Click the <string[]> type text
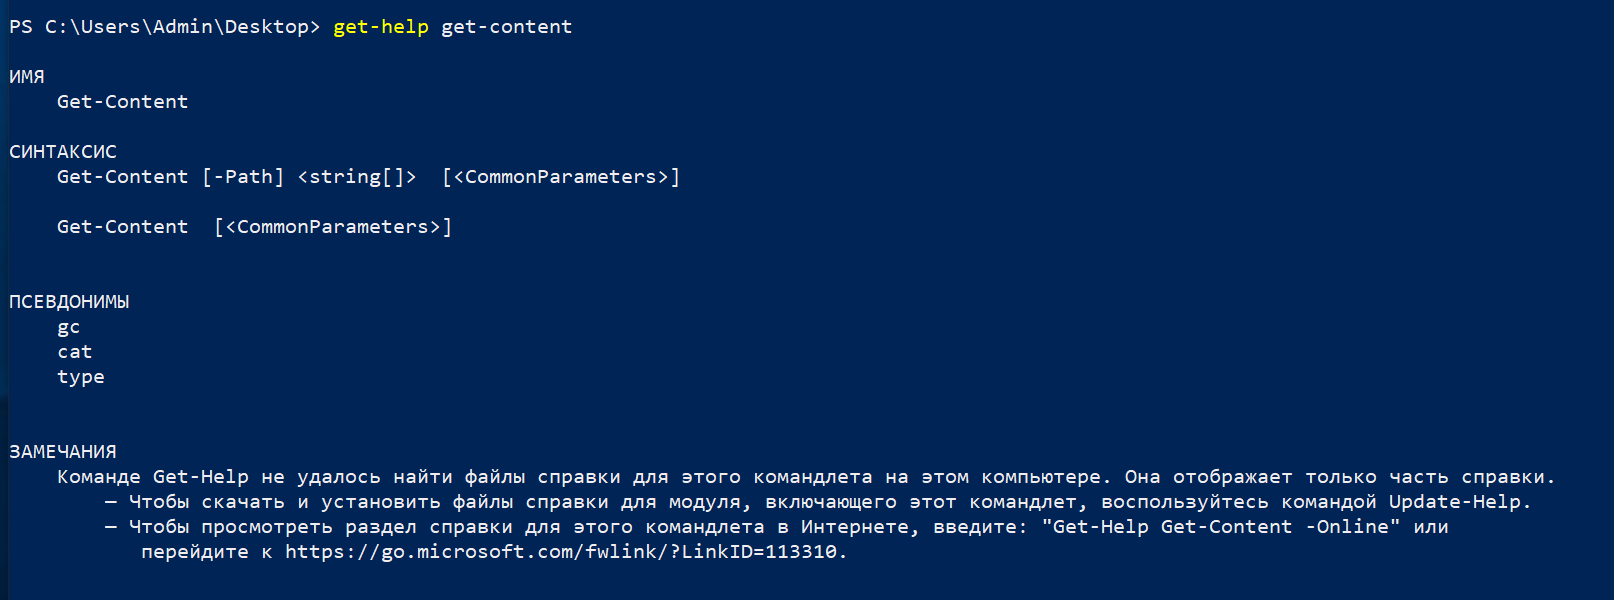The image size is (1614, 600). [357, 177]
